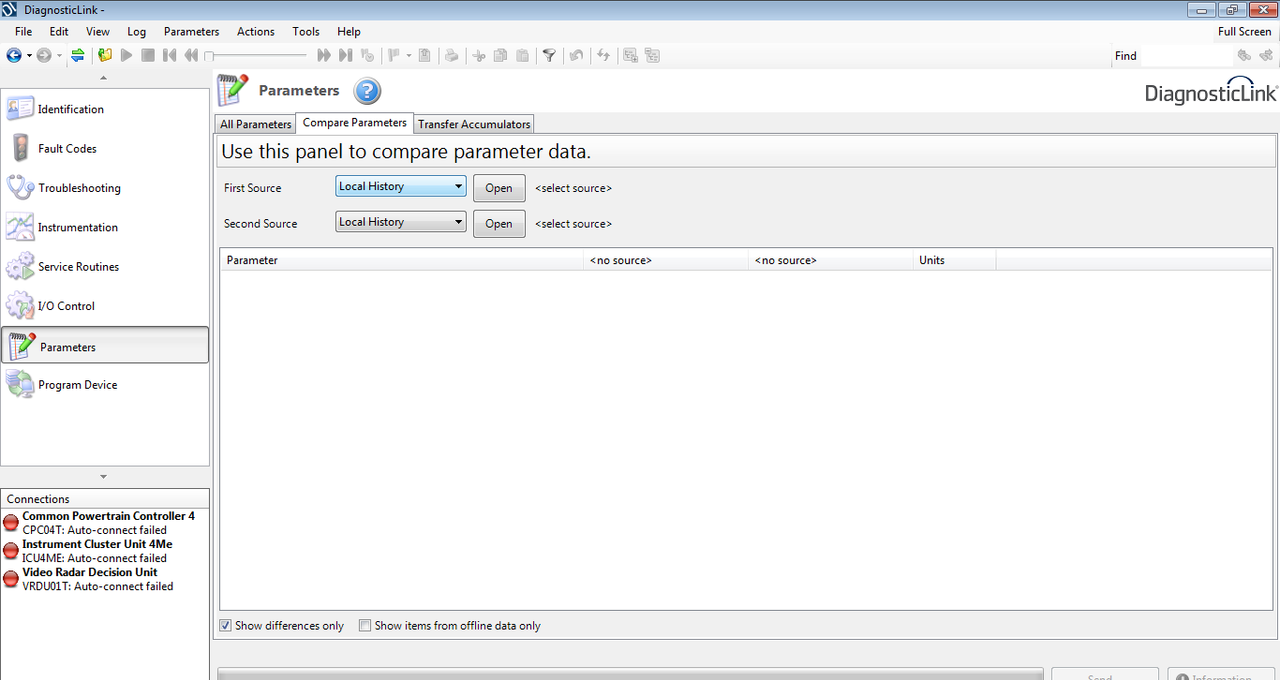Open the Help menu
Image resolution: width=1280 pixels, height=680 pixels.
(x=349, y=31)
